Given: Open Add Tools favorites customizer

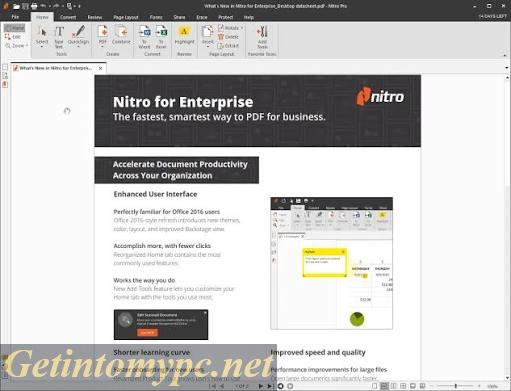Looking at the screenshot, I should coord(262,37).
